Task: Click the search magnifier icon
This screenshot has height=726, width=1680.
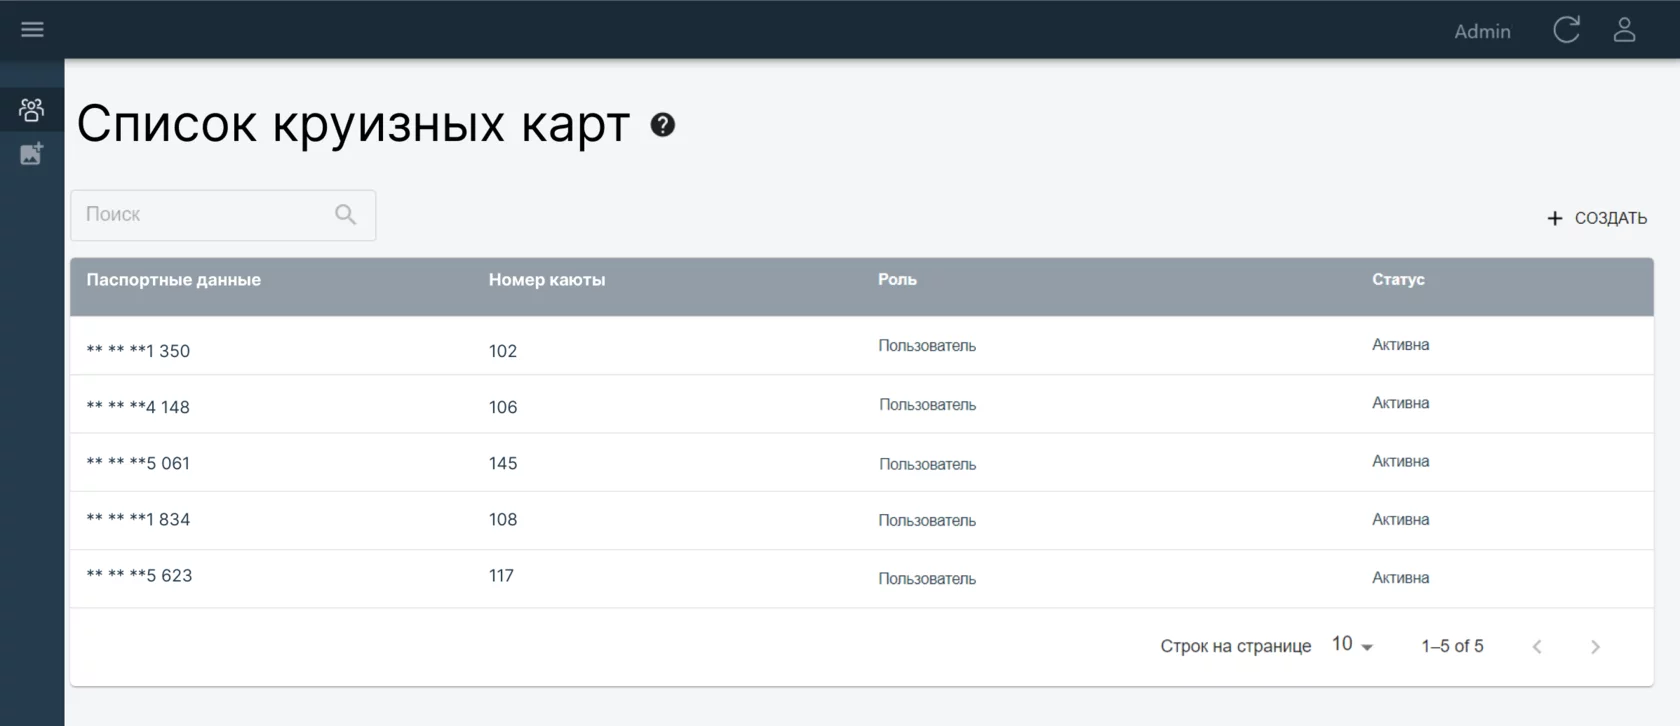Action: (x=345, y=214)
